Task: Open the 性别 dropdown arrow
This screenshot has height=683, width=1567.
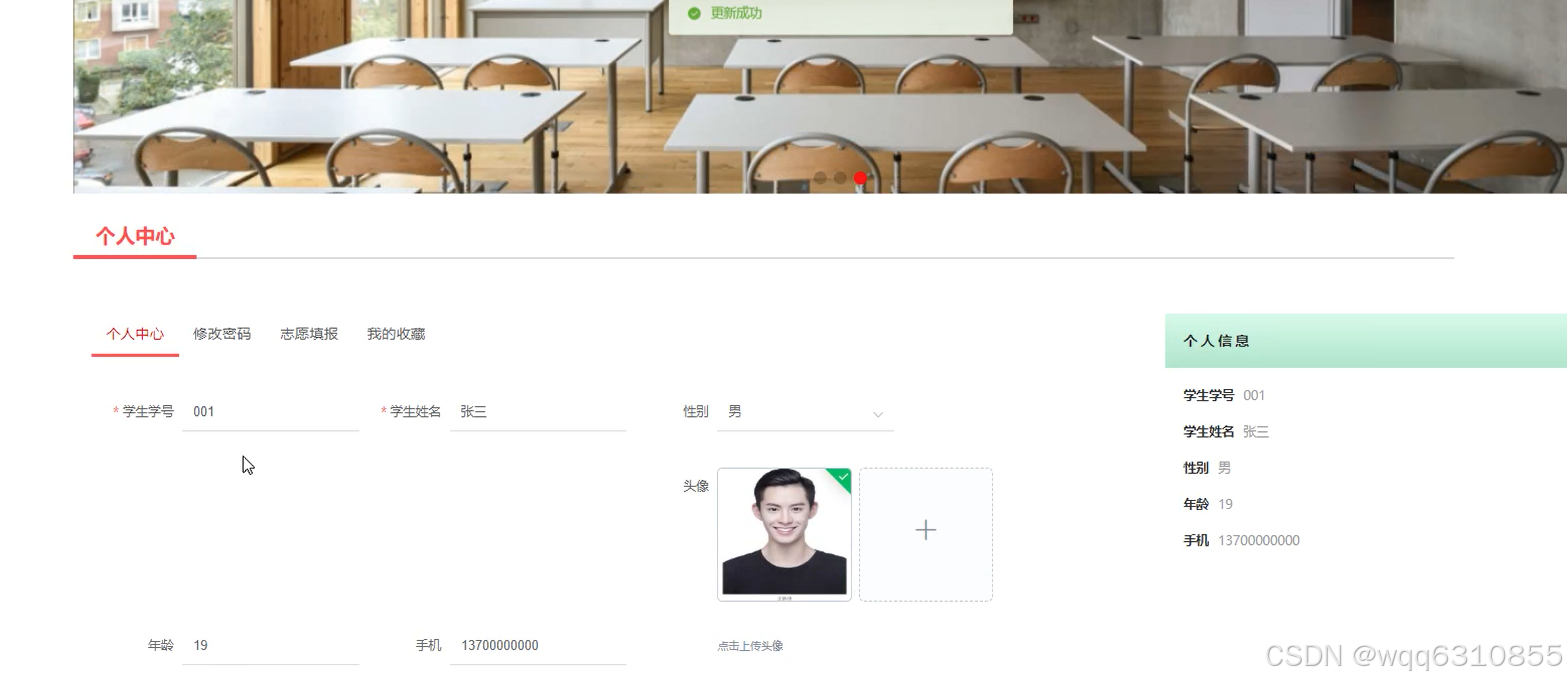Action: tap(878, 414)
